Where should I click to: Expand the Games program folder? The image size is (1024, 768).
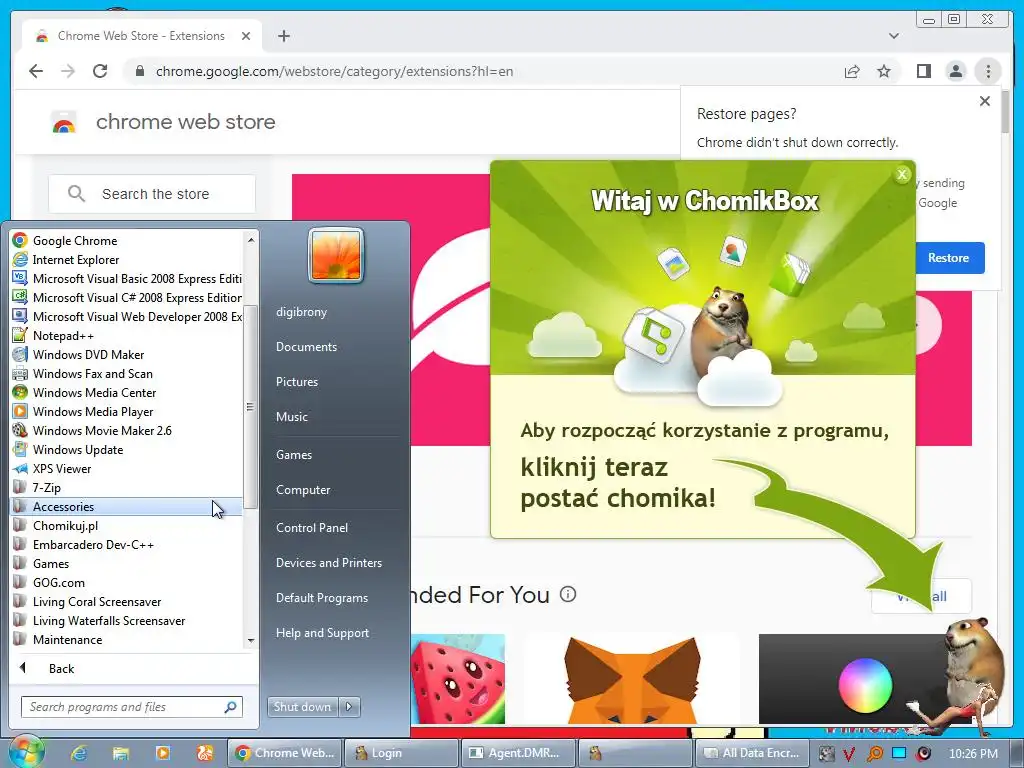[127, 563]
